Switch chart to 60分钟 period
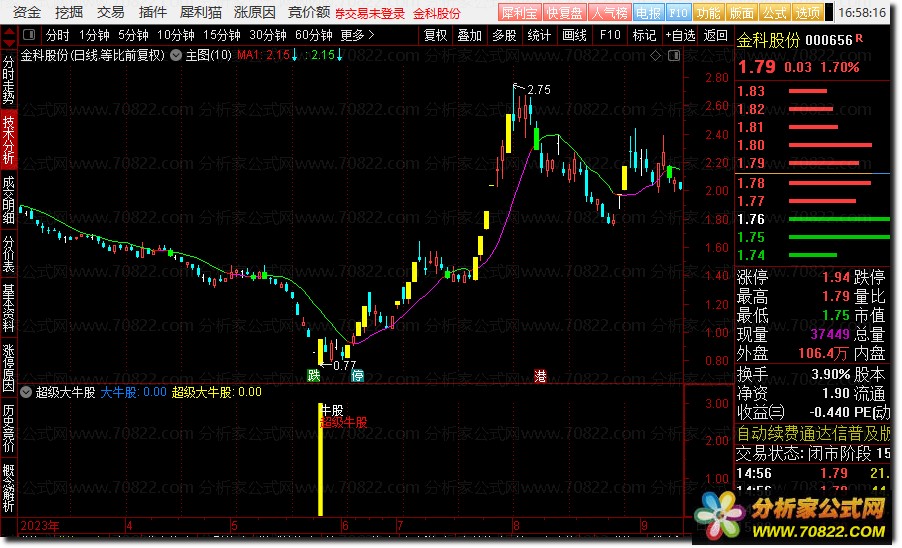The image size is (902, 548). 314,36
